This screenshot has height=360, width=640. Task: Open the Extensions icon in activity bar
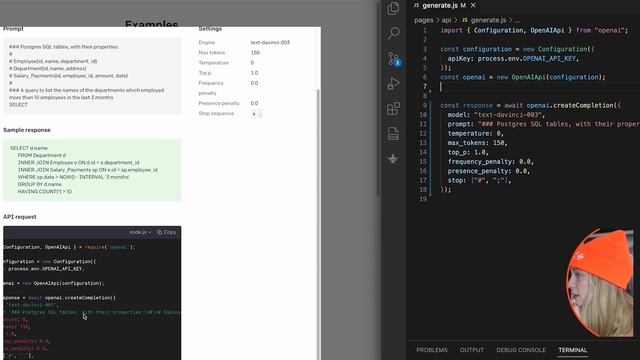point(393,109)
